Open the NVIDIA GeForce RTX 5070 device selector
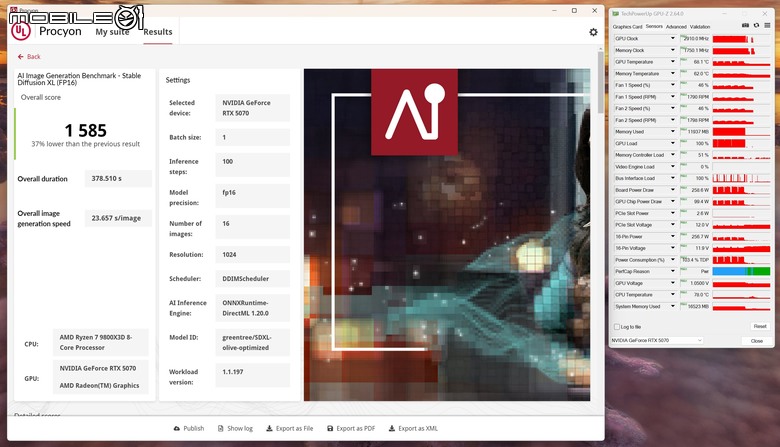Viewport: 780px width, 447px height. 657,341
